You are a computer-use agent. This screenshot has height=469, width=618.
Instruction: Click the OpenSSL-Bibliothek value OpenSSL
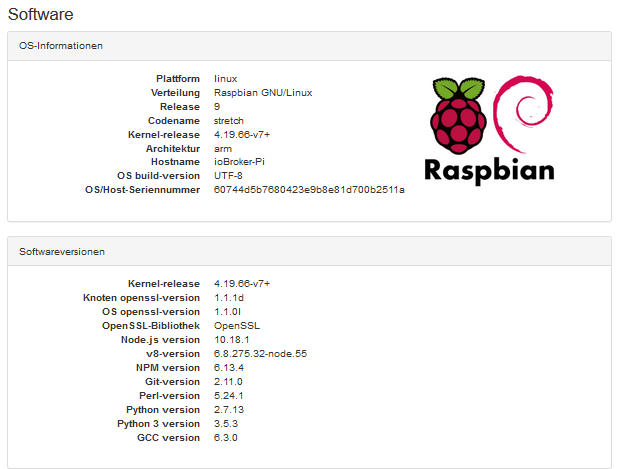pos(237,326)
